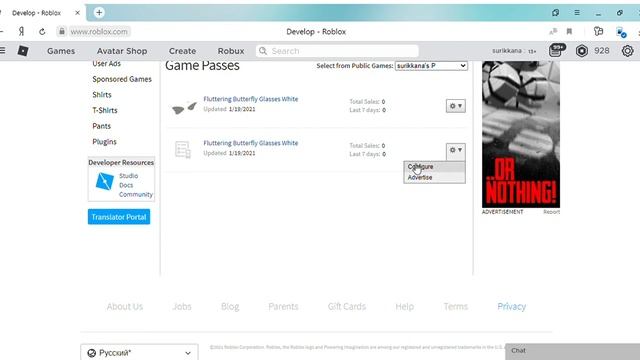Select Sponsored Games in the sidebar
Image resolution: width=640 pixels, height=360 pixels.
click(122, 79)
